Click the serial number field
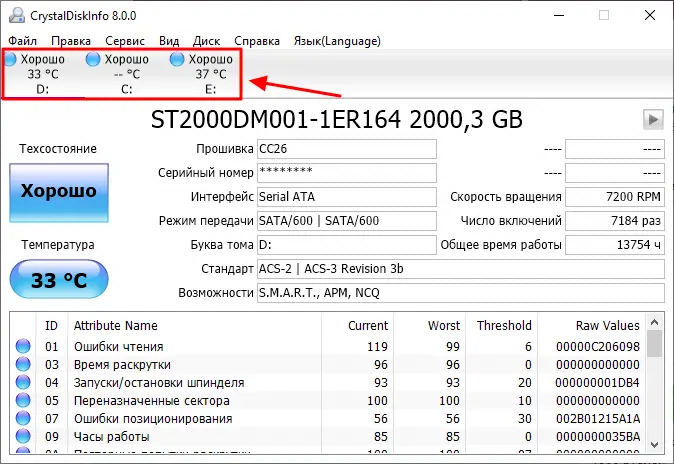Viewport: 674px width, 464px height. tap(346, 172)
